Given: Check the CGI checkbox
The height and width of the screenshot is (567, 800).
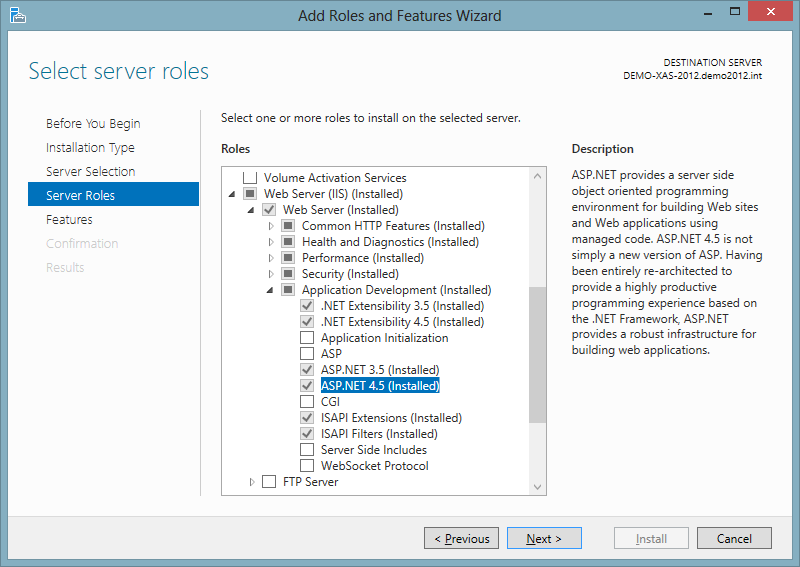Looking at the screenshot, I should 307,402.
